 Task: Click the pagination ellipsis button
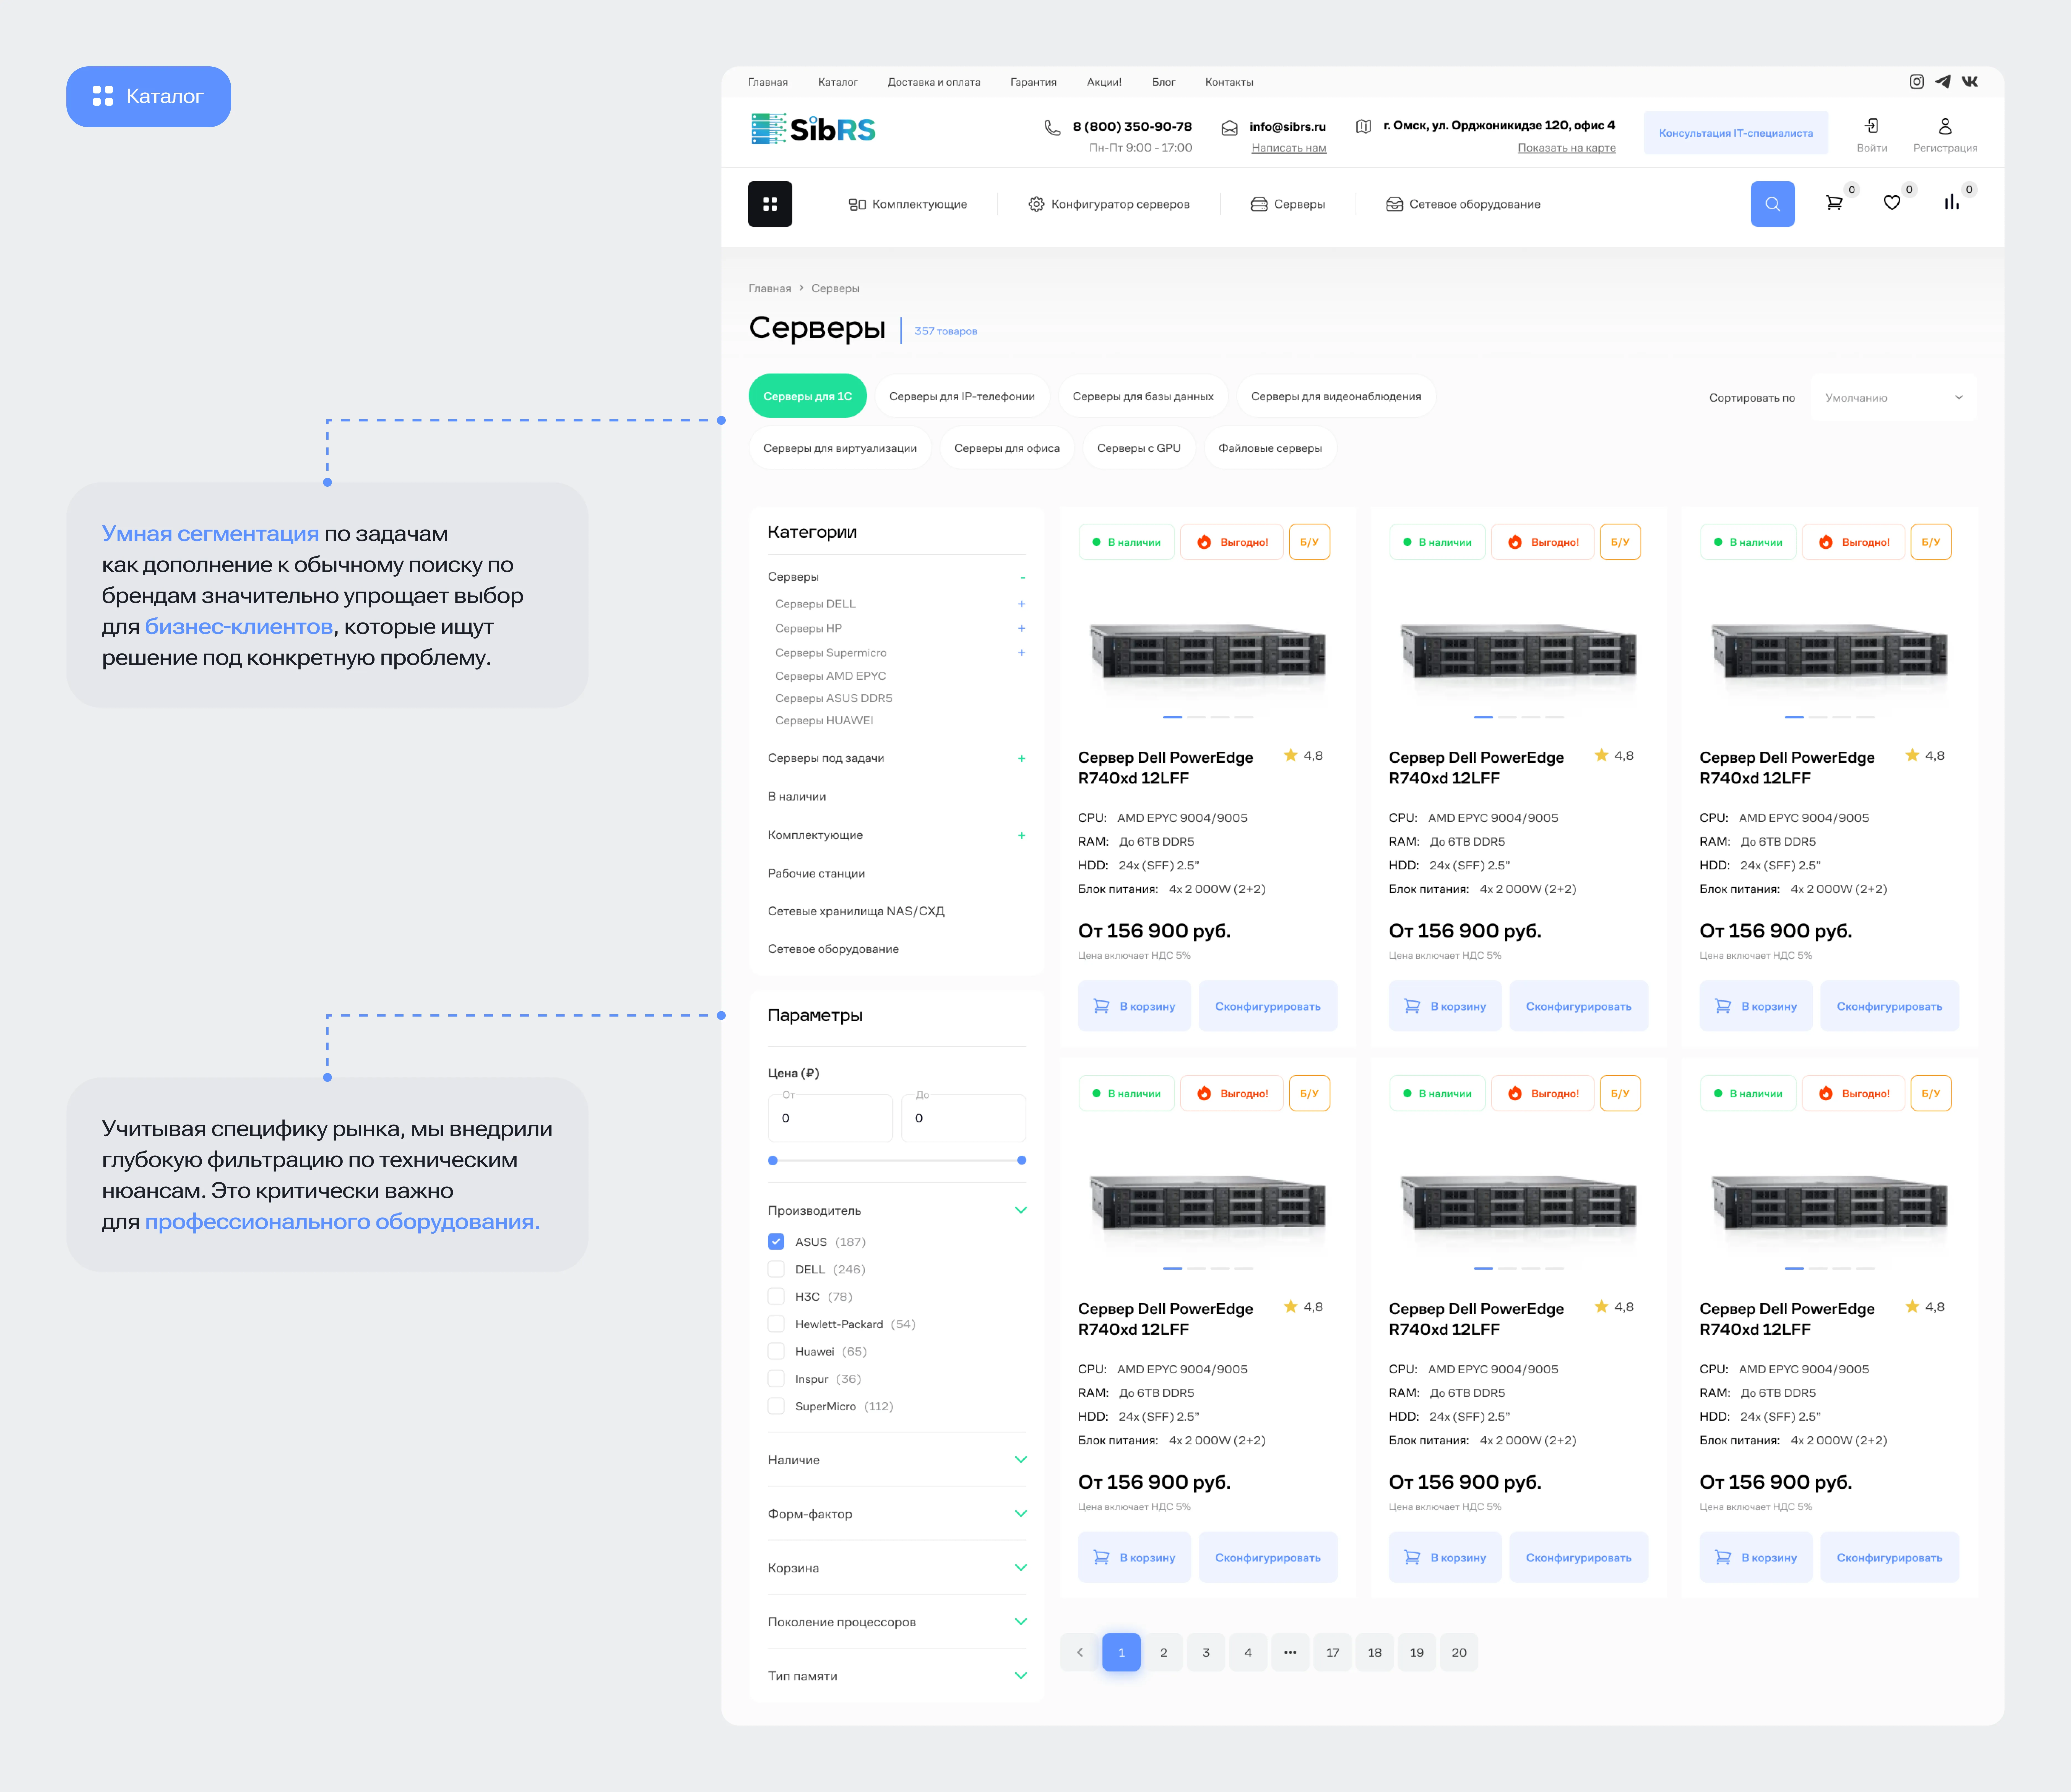point(1290,1652)
